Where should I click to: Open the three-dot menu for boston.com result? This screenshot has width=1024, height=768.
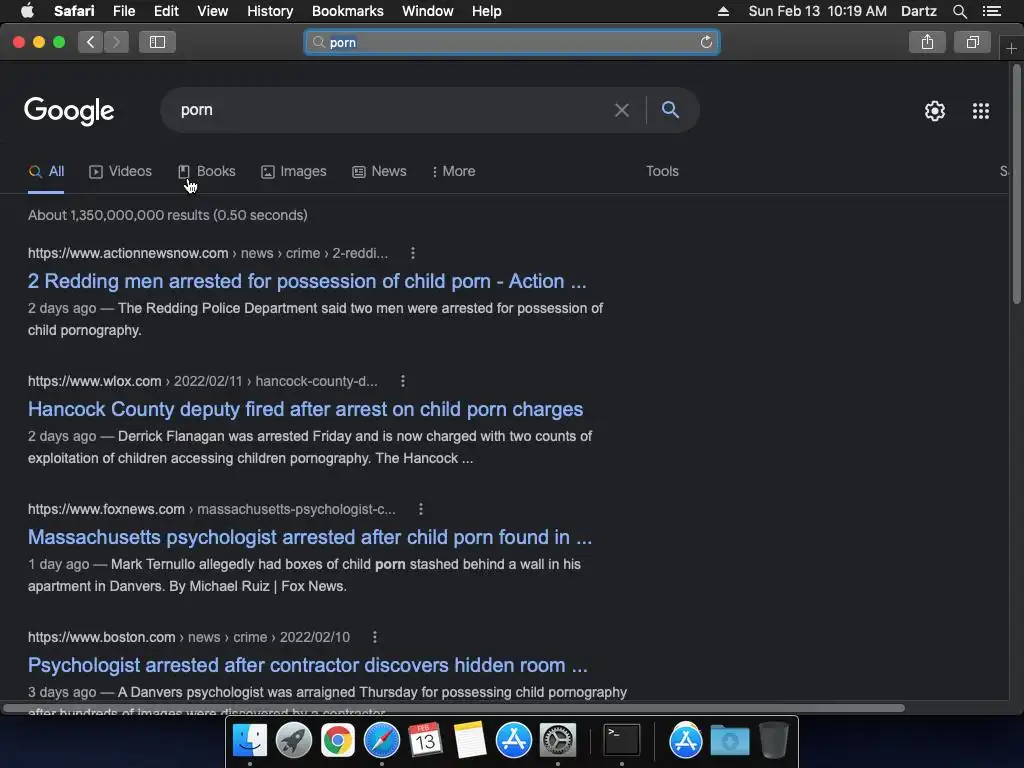pos(374,637)
